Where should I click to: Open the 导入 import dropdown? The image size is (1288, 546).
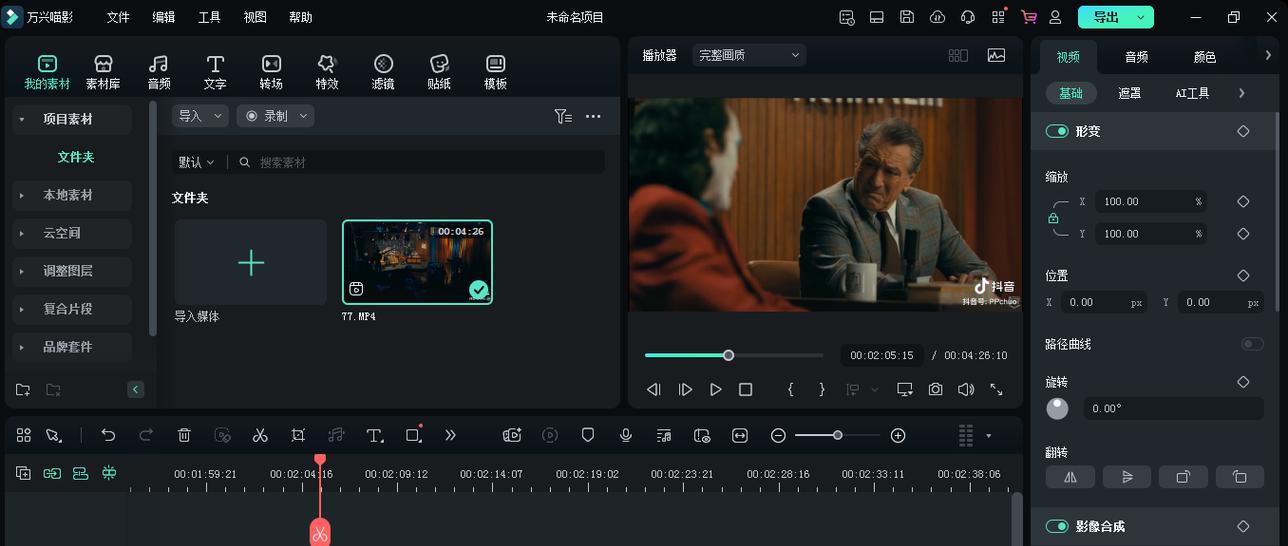[200, 116]
